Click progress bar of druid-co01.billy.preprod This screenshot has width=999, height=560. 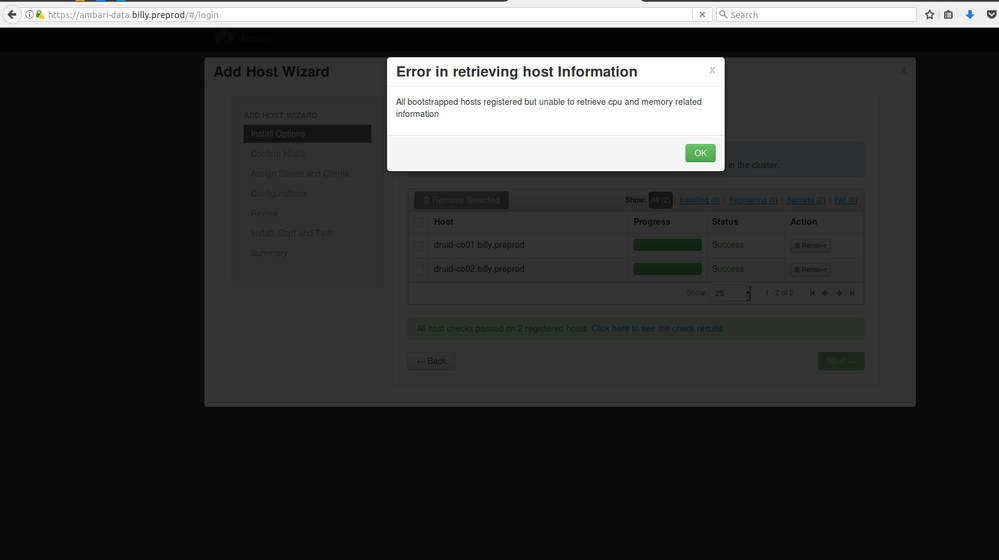coord(667,245)
